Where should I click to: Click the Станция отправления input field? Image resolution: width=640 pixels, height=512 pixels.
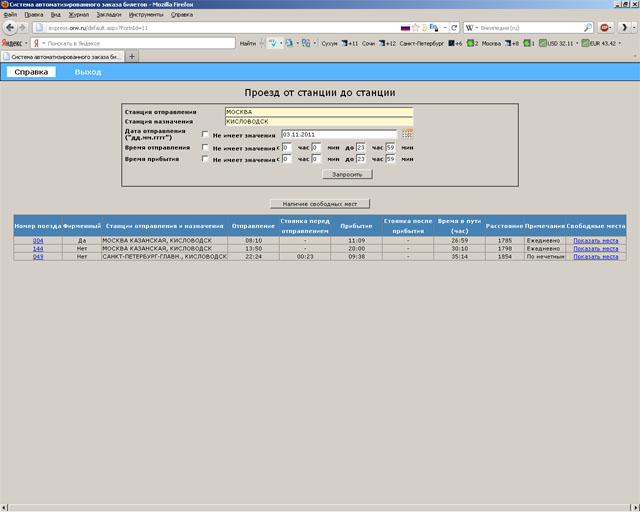tap(318, 111)
